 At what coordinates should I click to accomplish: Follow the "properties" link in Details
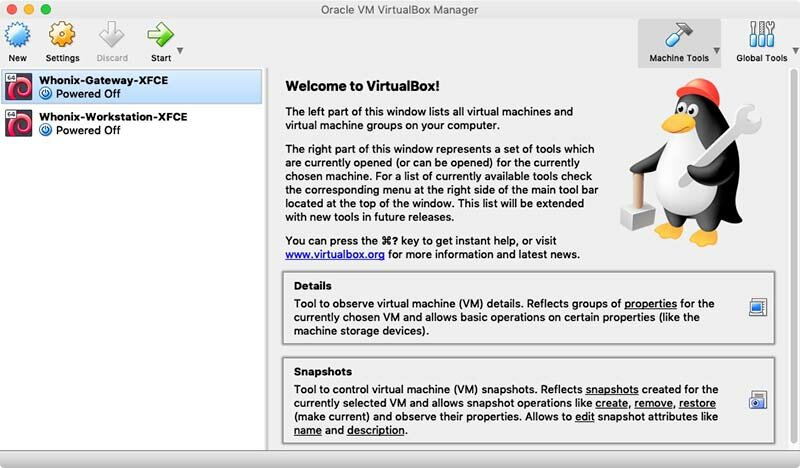(651, 303)
